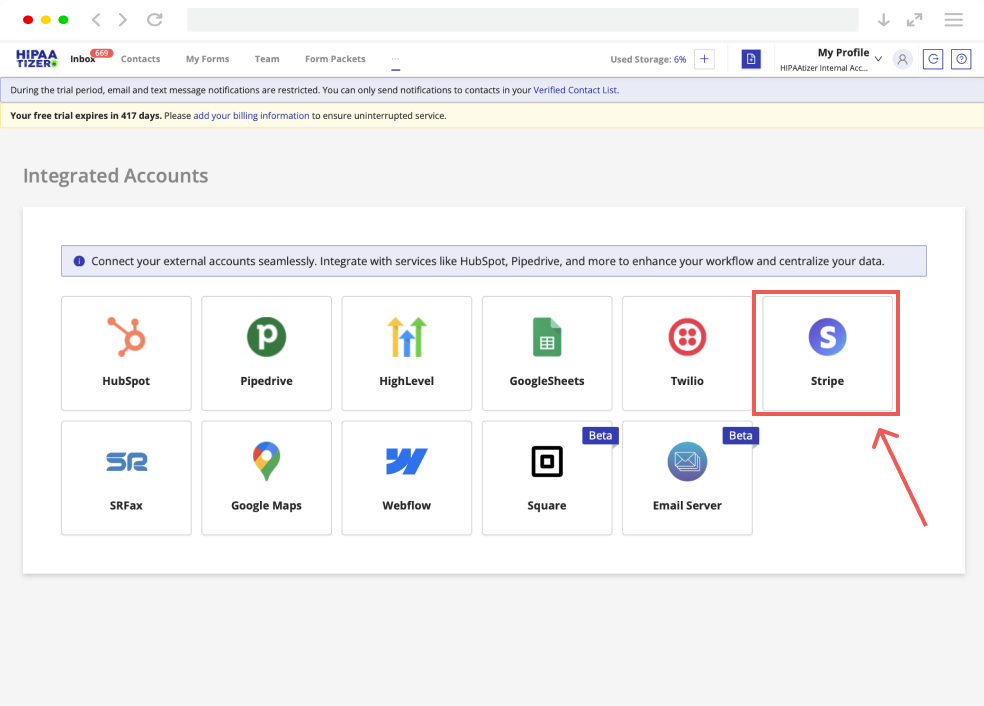984x706 pixels.
Task: Click the Beta badge on Square
Action: pos(601,436)
